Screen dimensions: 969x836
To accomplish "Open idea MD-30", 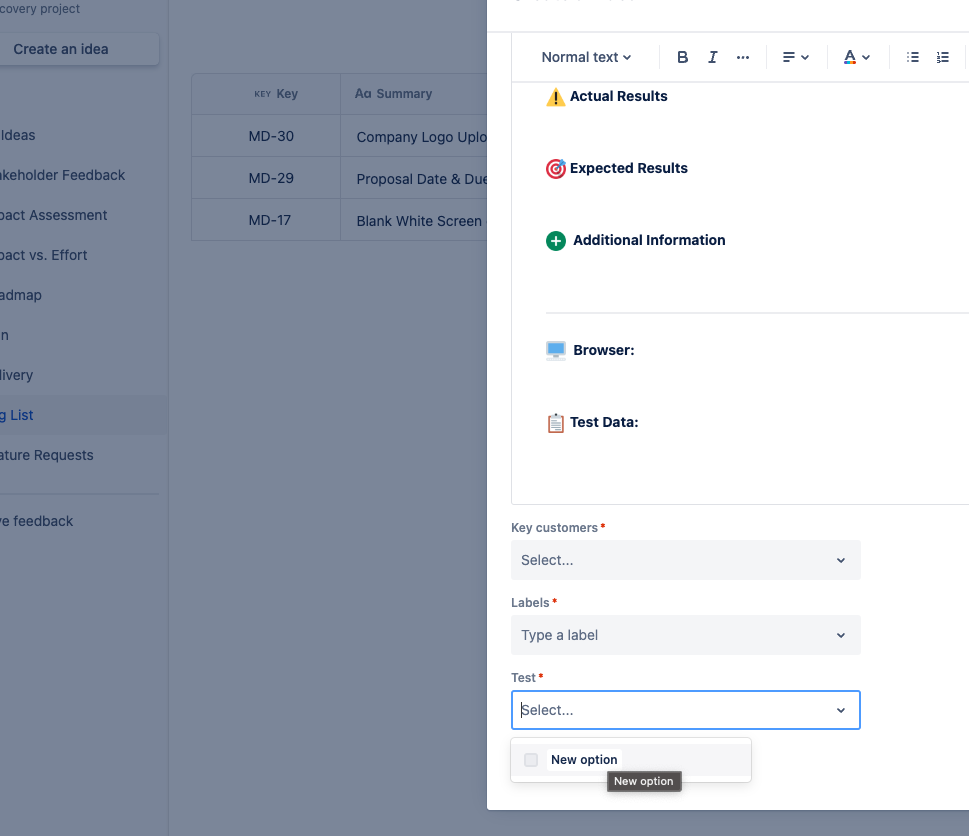I will (271, 136).
